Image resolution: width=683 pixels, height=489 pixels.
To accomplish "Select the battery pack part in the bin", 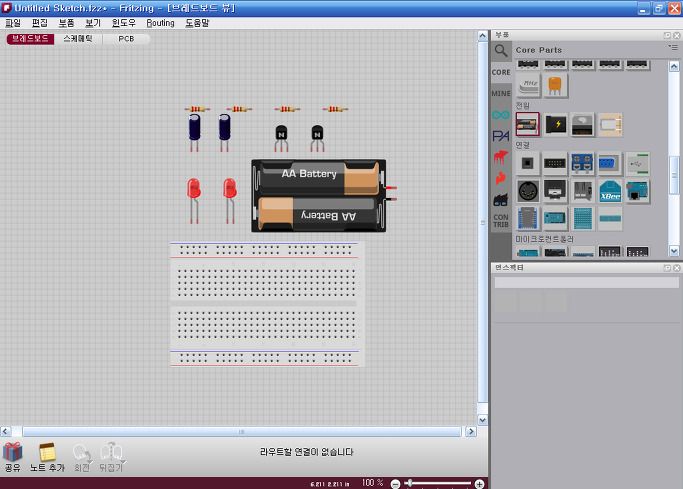I will click(528, 125).
